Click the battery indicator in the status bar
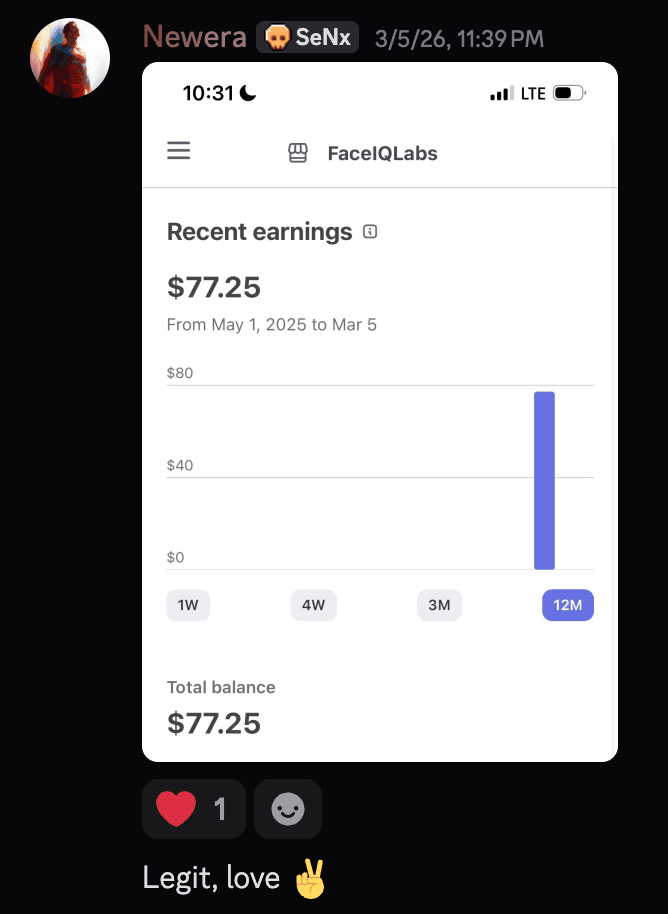The height and width of the screenshot is (914, 668). 568,92
